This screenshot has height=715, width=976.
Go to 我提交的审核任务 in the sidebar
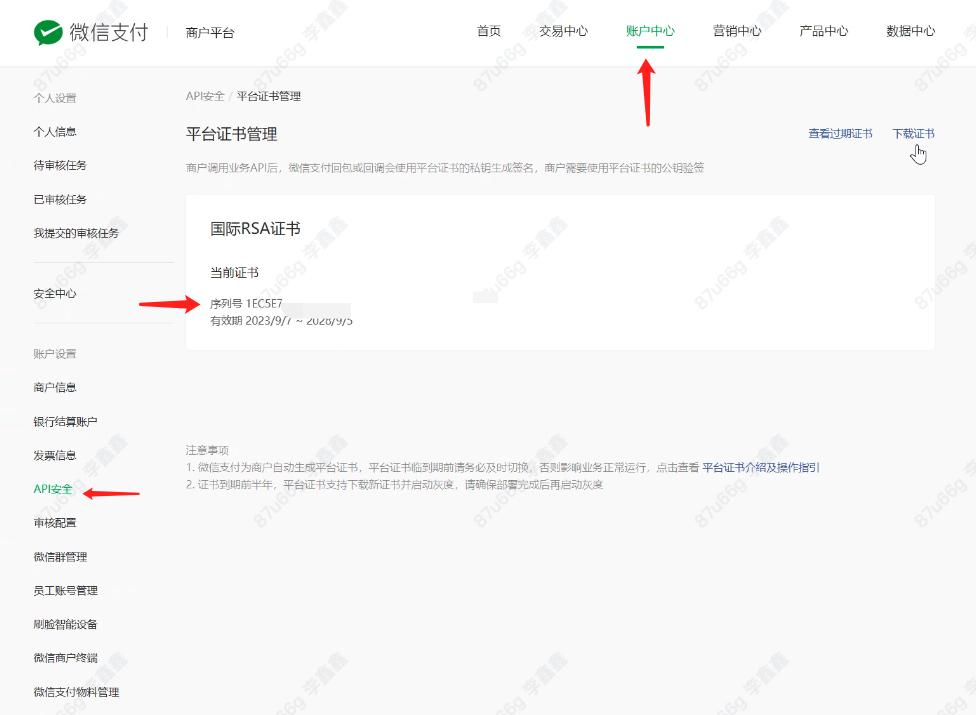[x=76, y=233]
